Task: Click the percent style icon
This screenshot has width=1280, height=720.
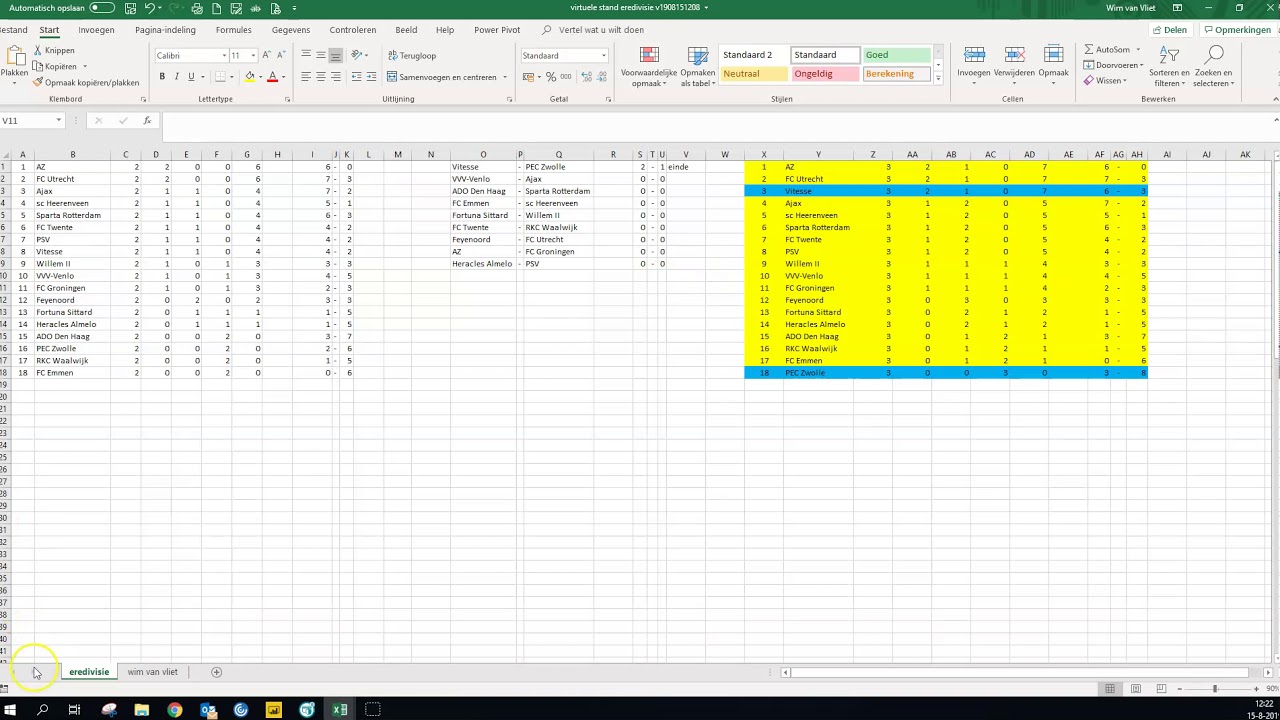Action: [551, 77]
